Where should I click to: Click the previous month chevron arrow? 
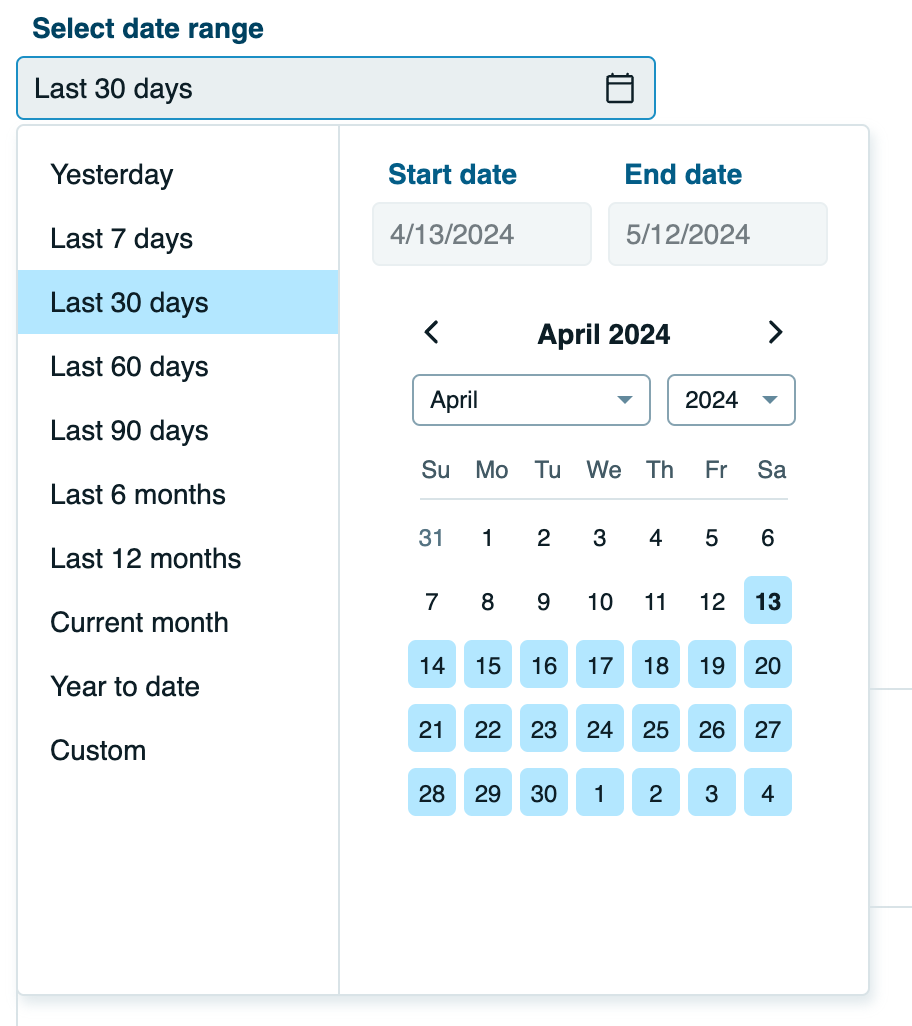click(431, 333)
